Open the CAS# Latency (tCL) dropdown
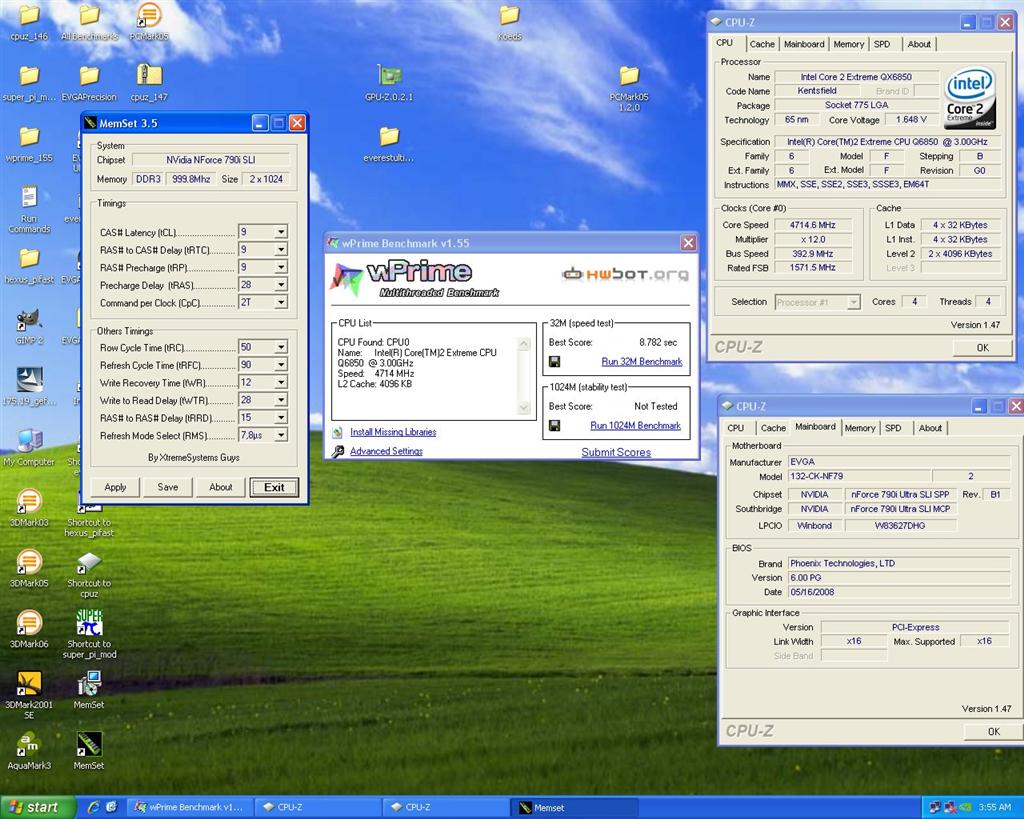 tap(281, 232)
